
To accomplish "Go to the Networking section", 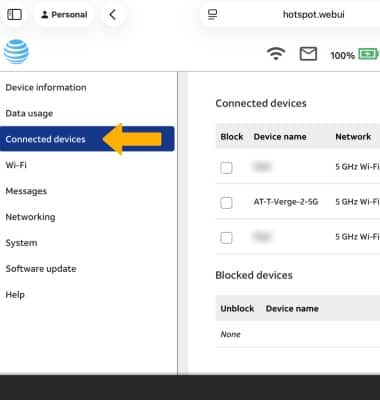I will tap(30, 217).
